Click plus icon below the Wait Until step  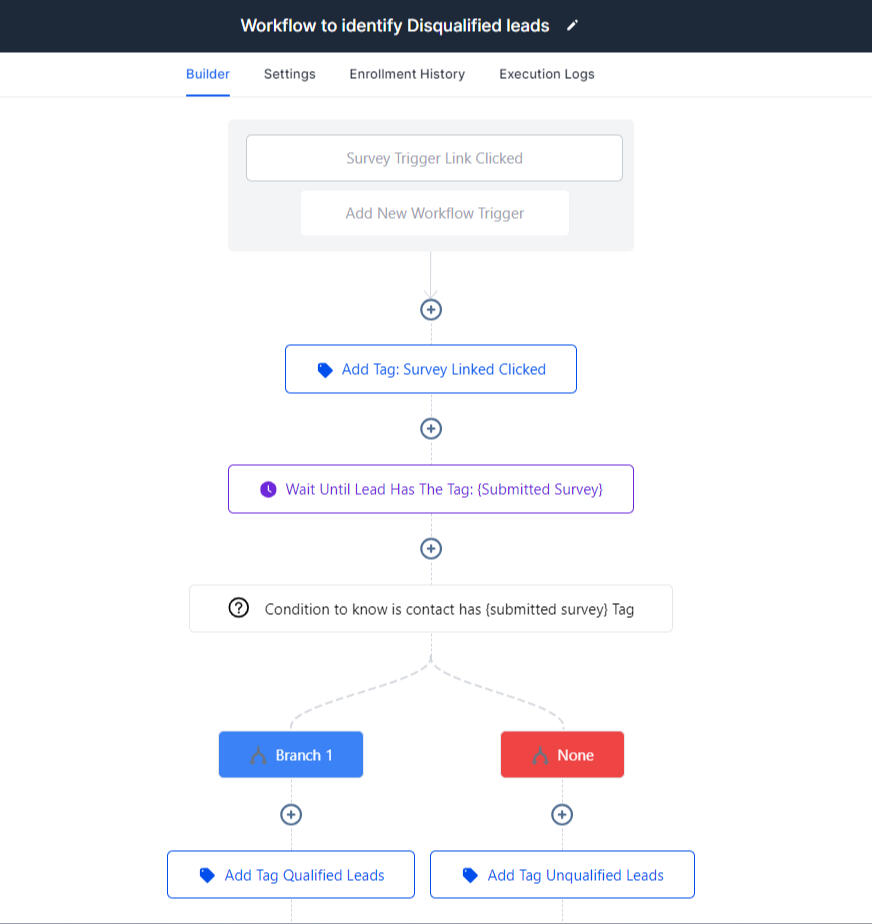pos(431,549)
